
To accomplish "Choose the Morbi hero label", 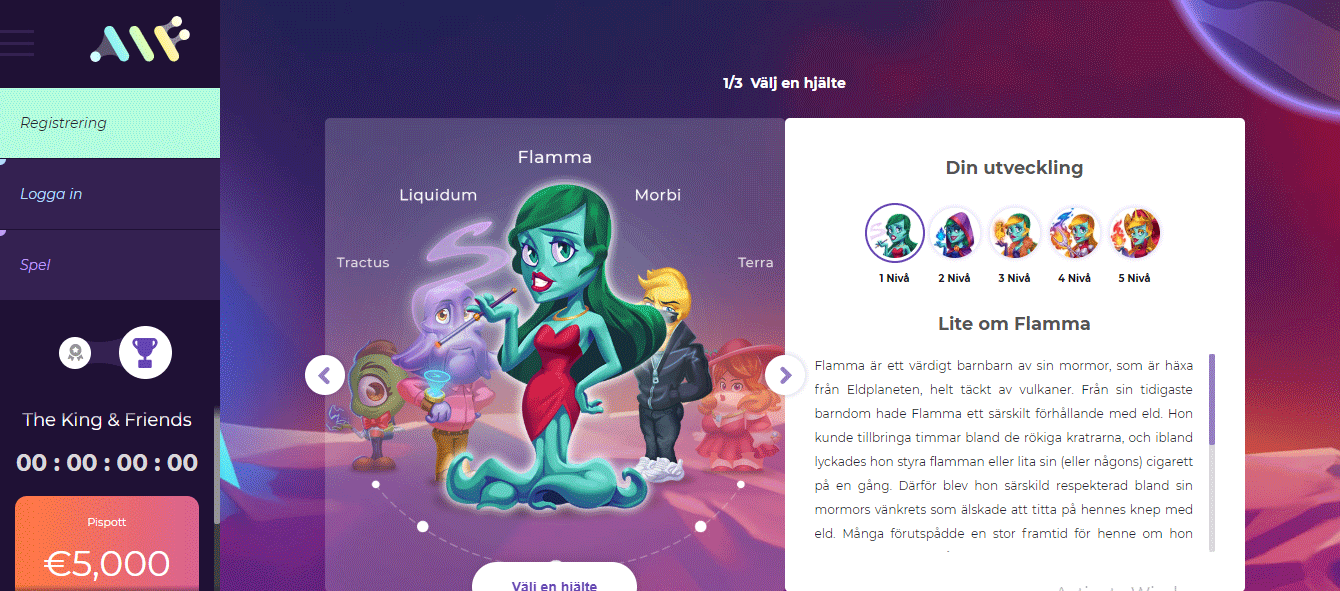I will pos(658,195).
